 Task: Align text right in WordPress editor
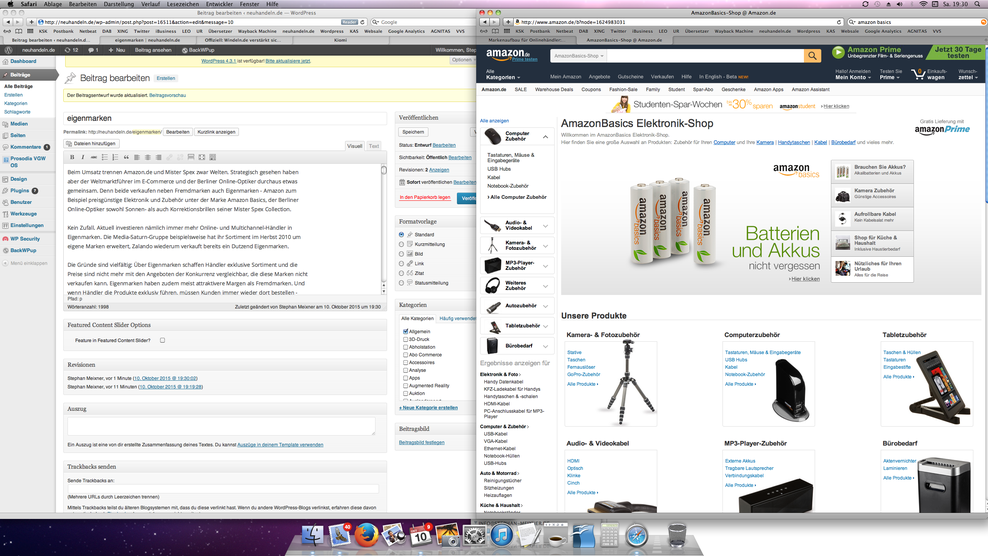tap(158, 157)
